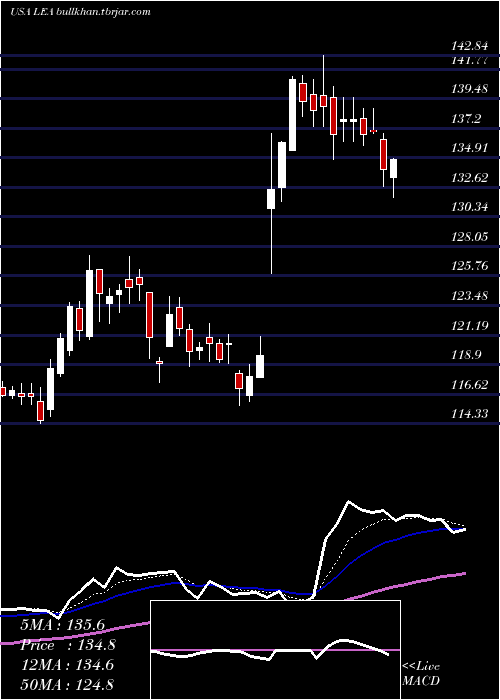Click the 'USA LEA bullkhan.tbrjar.com' watermark title
This screenshot has height=700, width=500.
point(80,12)
